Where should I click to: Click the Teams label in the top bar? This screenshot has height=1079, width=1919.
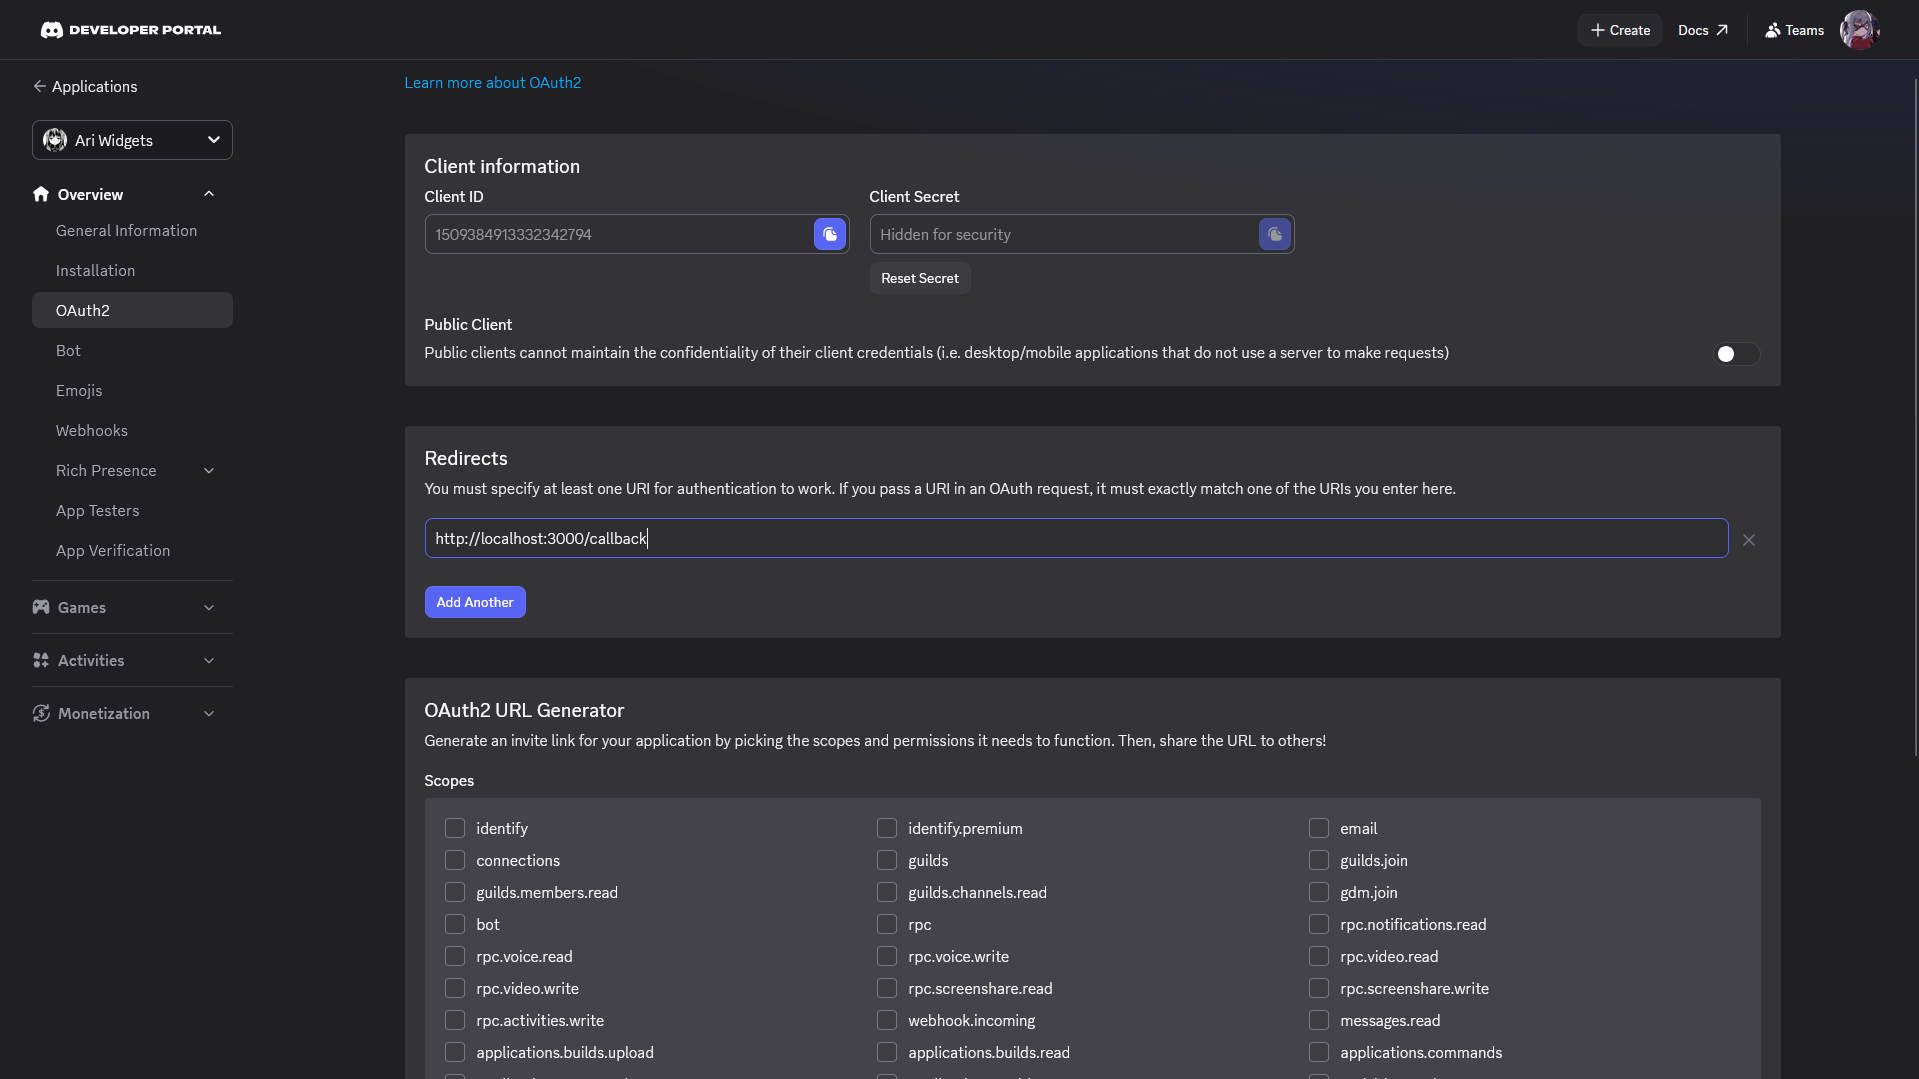[1804, 30]
